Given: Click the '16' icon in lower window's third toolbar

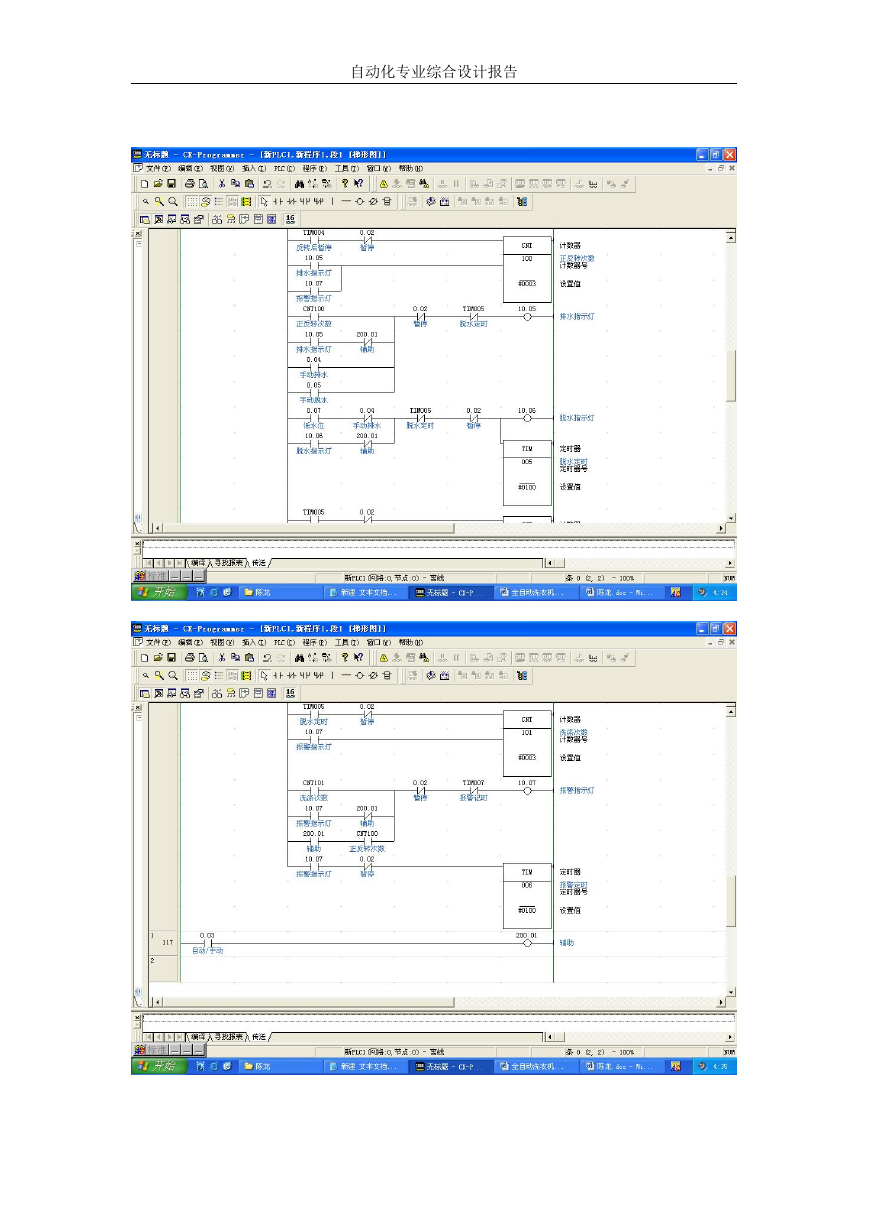Looking at the screenshot, I should (290, 691).
